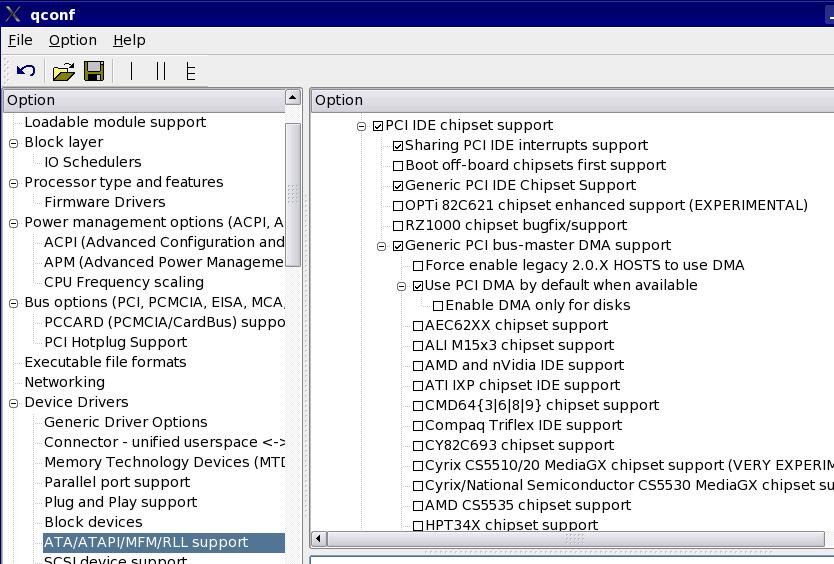Toggle Generic PCI bus-master DMA support checkbox
Viewport: 834px width, 564px height.
pyautogui.click(x=398, y=246)
